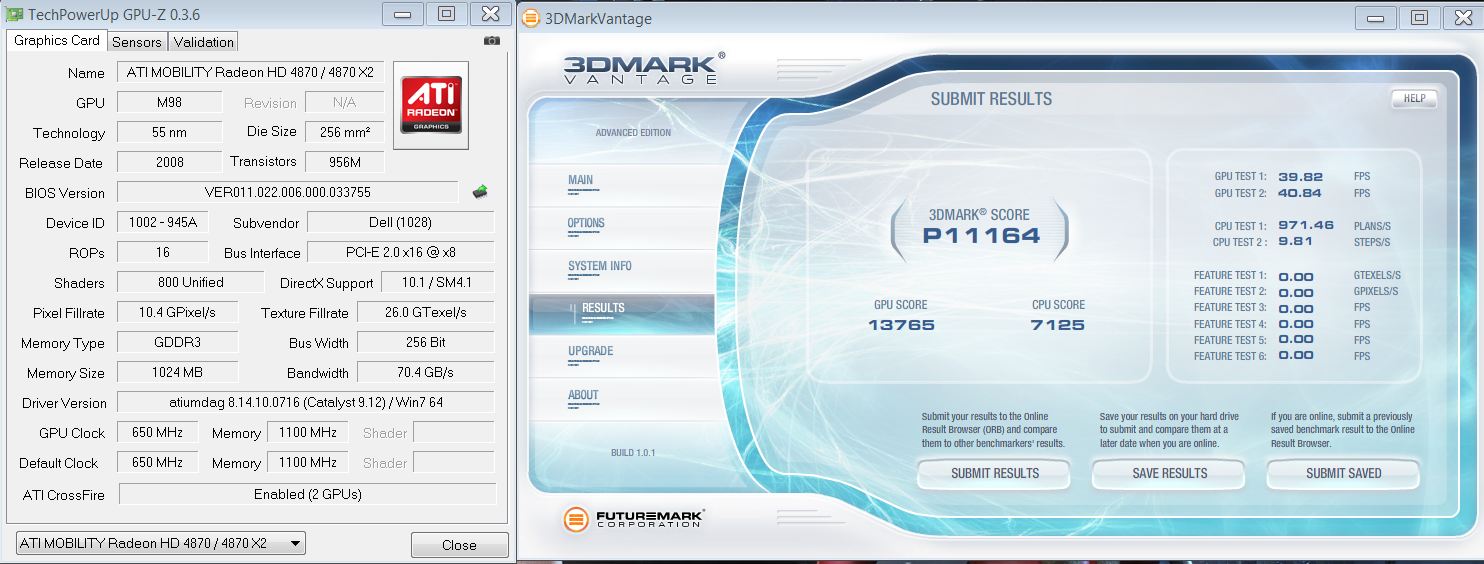Click the Driver Version field value
Screen dimensions: 1484x564
[306, 402]
